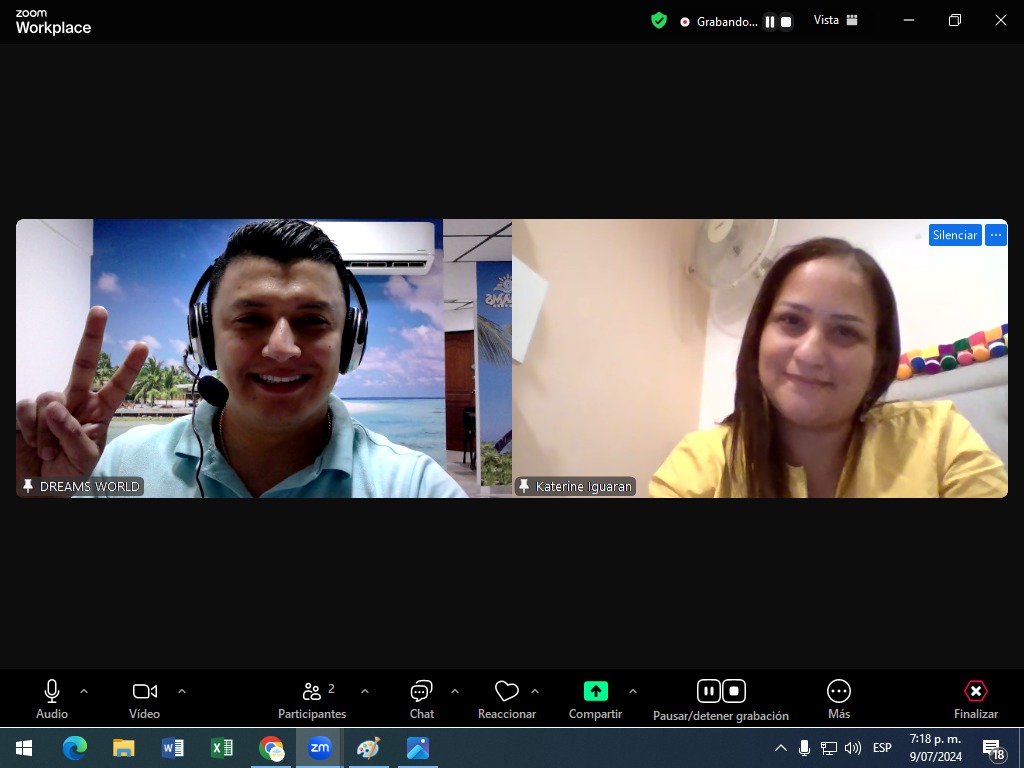Click the Grabando... recording status text
The width and height of the screenshot is (1024, 768).
(727, 22)
